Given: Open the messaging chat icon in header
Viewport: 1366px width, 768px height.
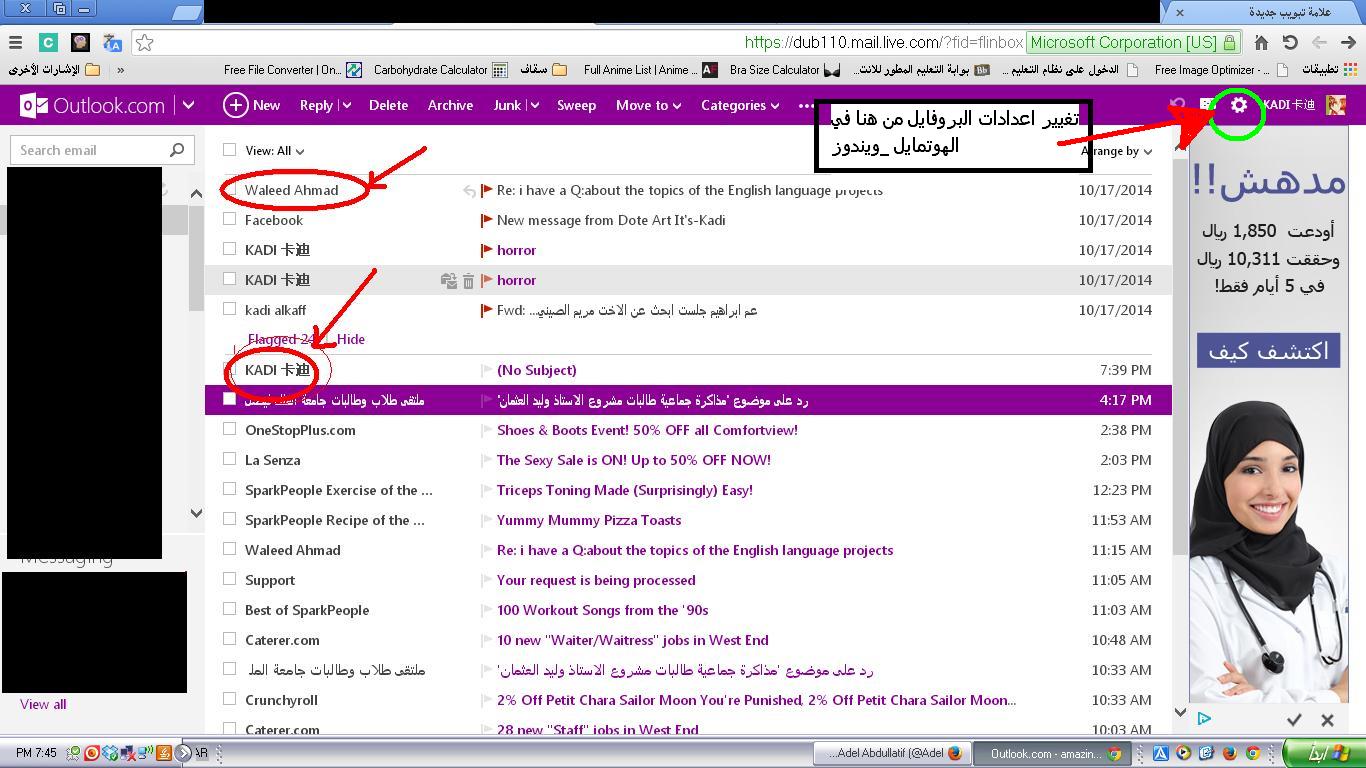Looking at the screenshot, I should (1207, 105).
